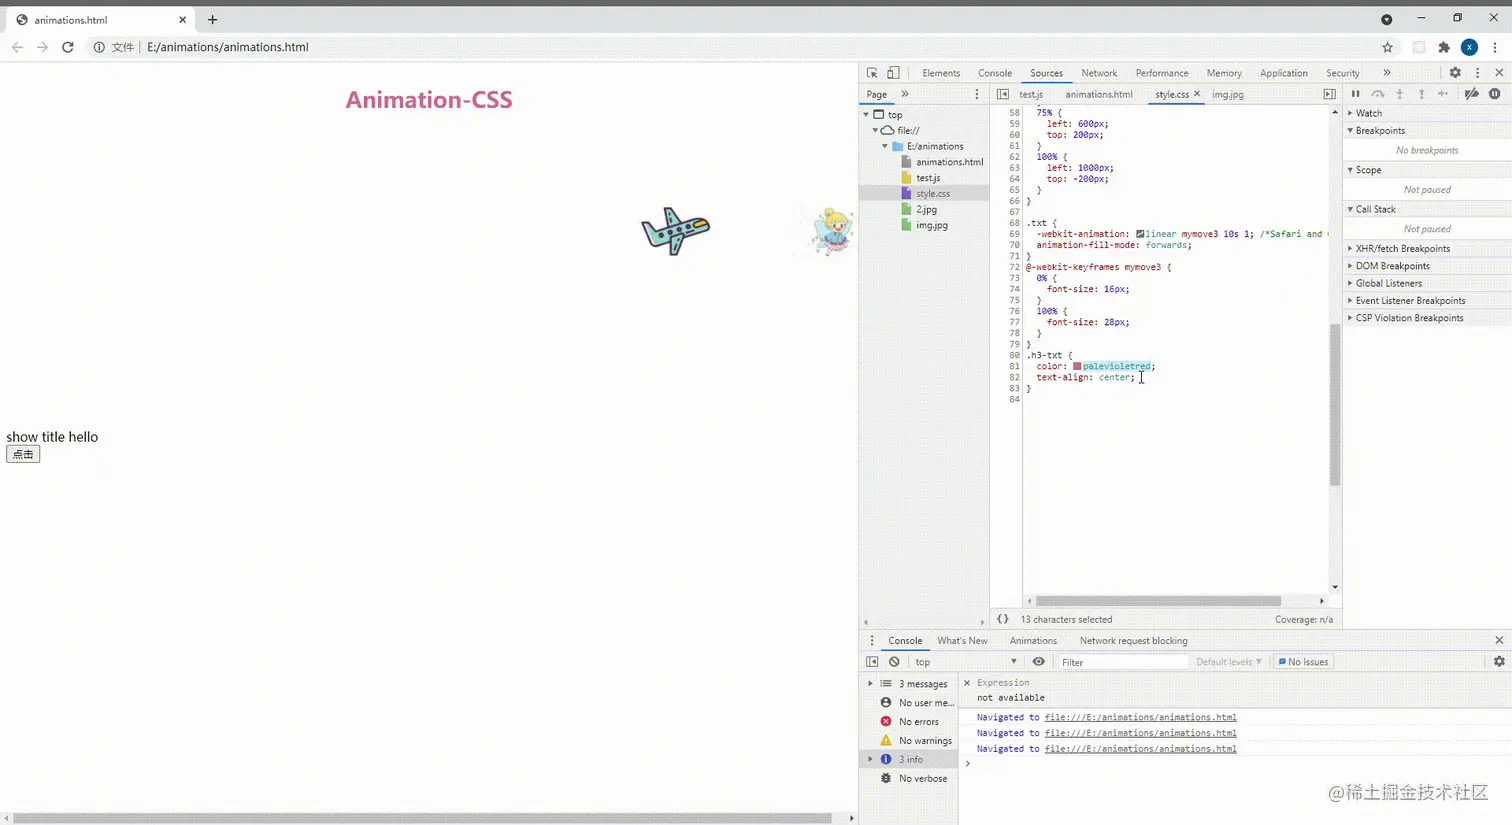Expand the Watch section
Viewport: 1512px width, 825px height.
coord(1350,113)
